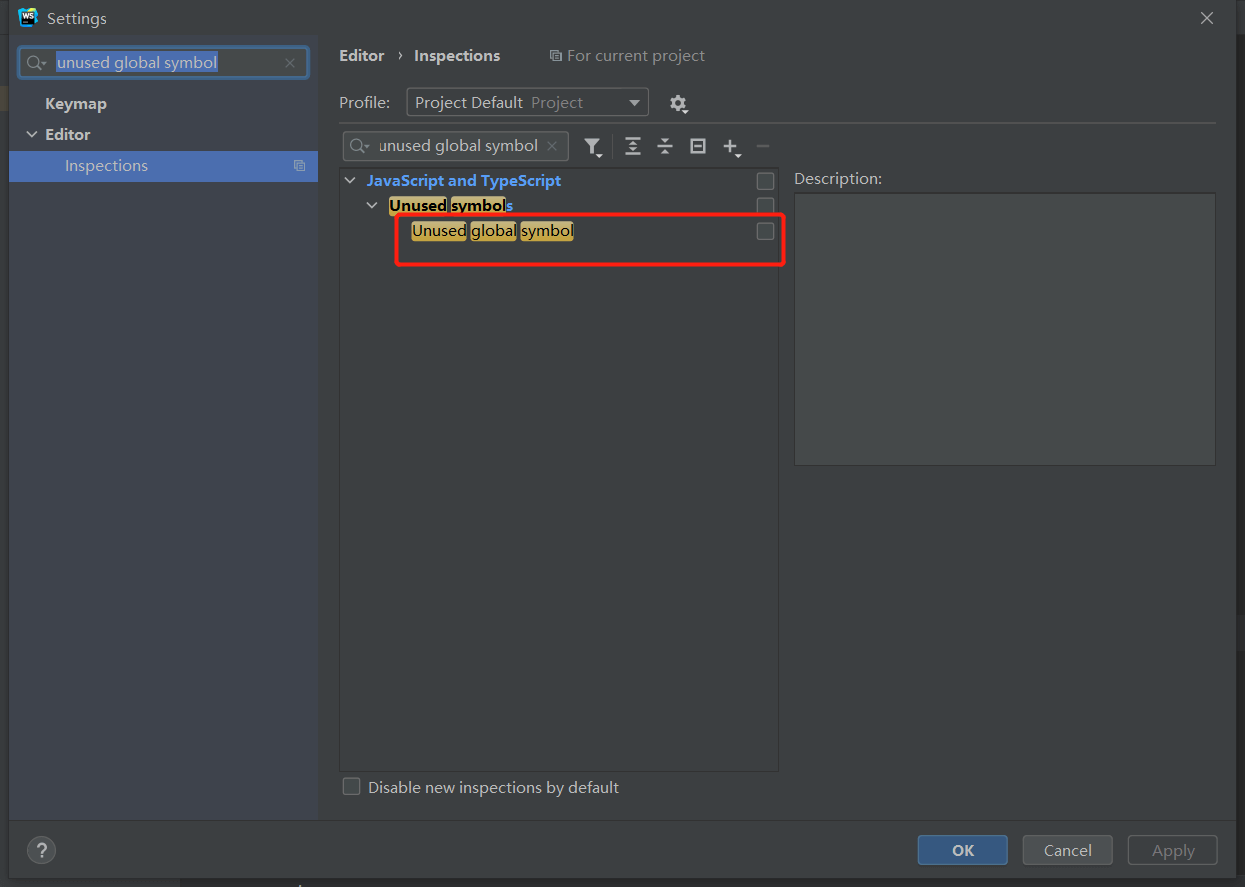Screen dimensions: 1245x887
Task: Open the Project Default profile dropdown
Action: coord(527,103)
